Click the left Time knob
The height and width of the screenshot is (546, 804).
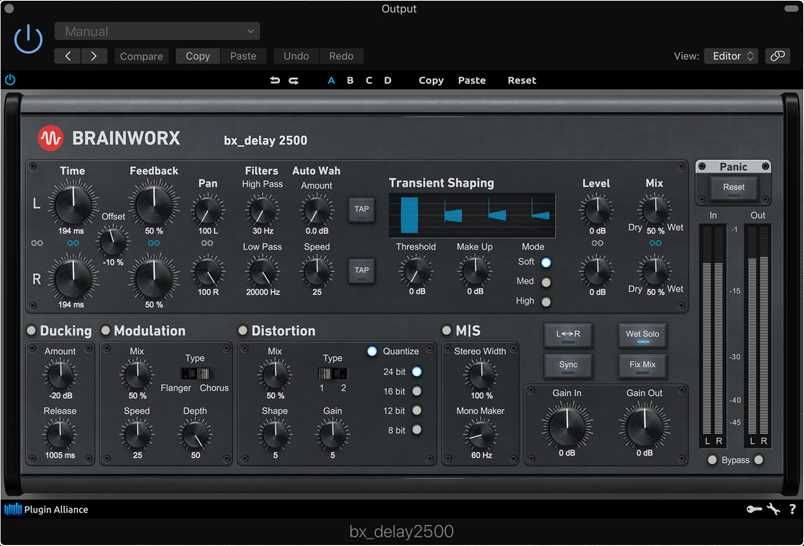coord(73,204)
